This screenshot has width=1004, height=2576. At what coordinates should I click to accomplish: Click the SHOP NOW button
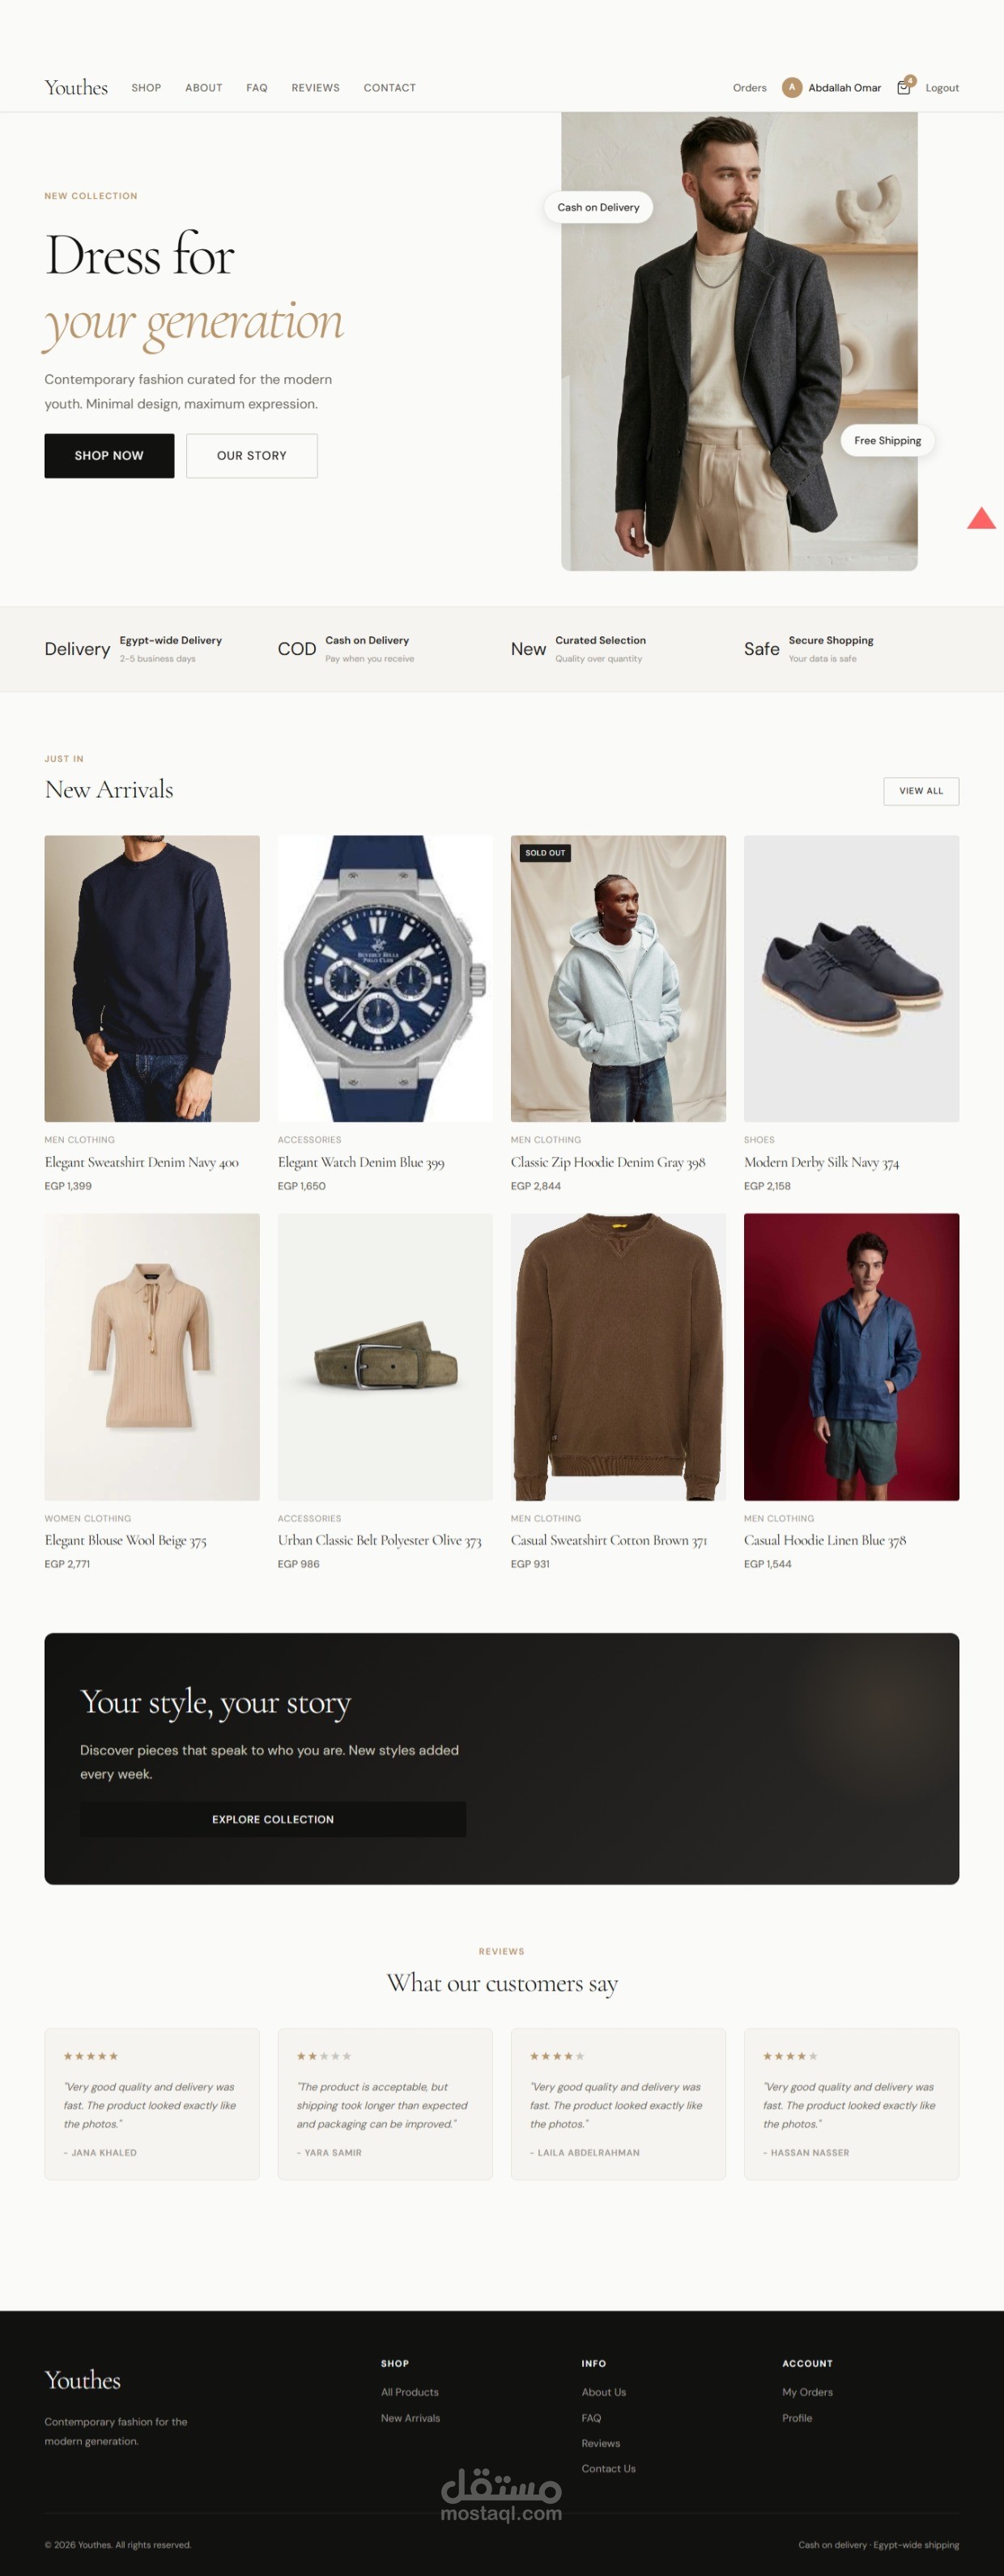click(x=109, y=456)
